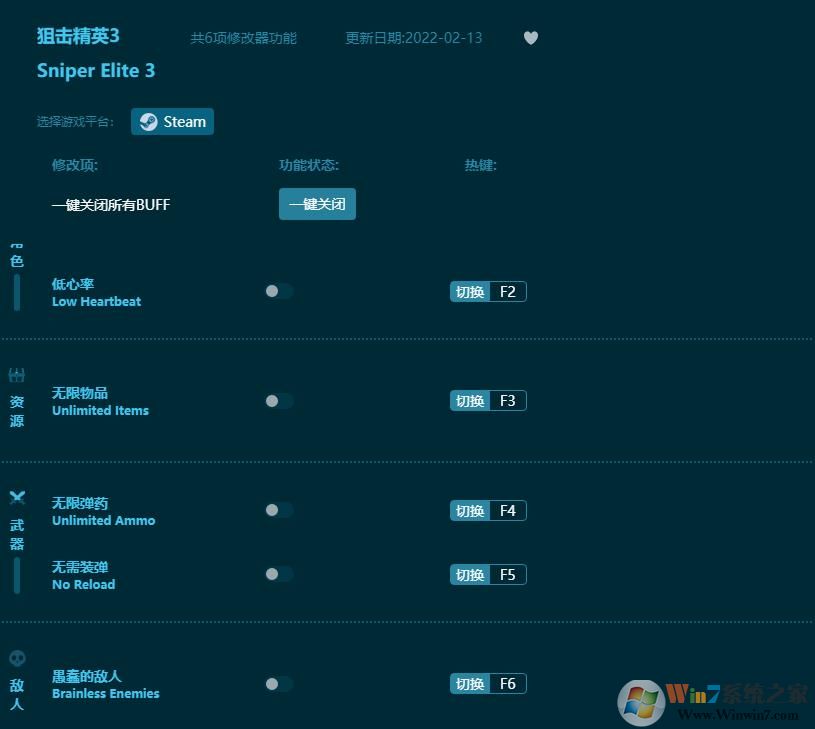
Task: Toggle the Low Heartbeat switch
Action: (x=278, y=291)
